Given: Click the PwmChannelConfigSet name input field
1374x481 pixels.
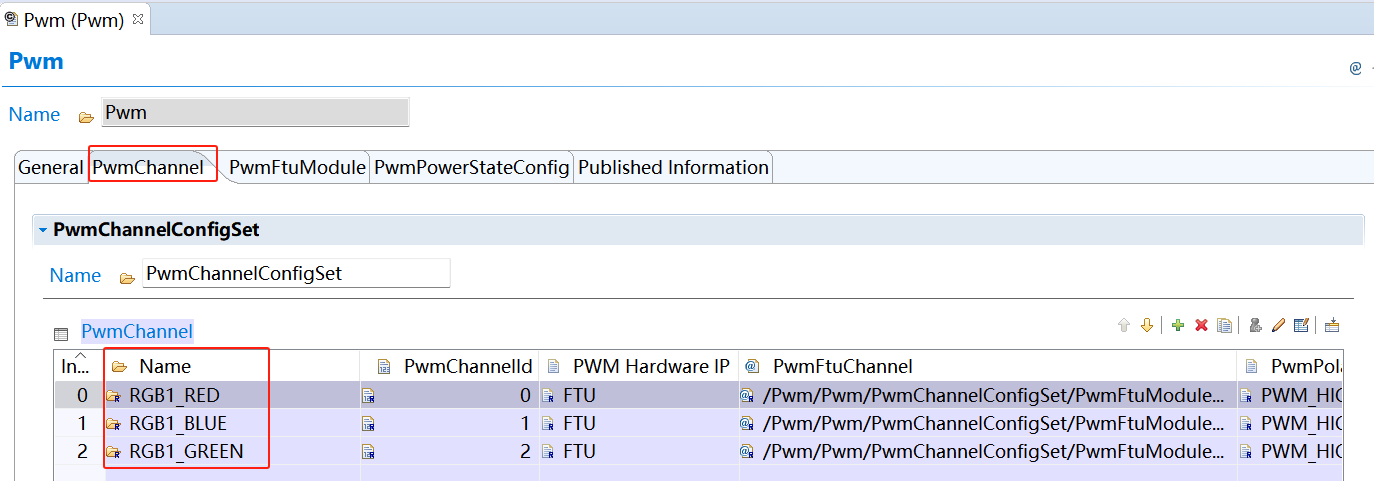Looking at the screenshot, I should point(296,273).
